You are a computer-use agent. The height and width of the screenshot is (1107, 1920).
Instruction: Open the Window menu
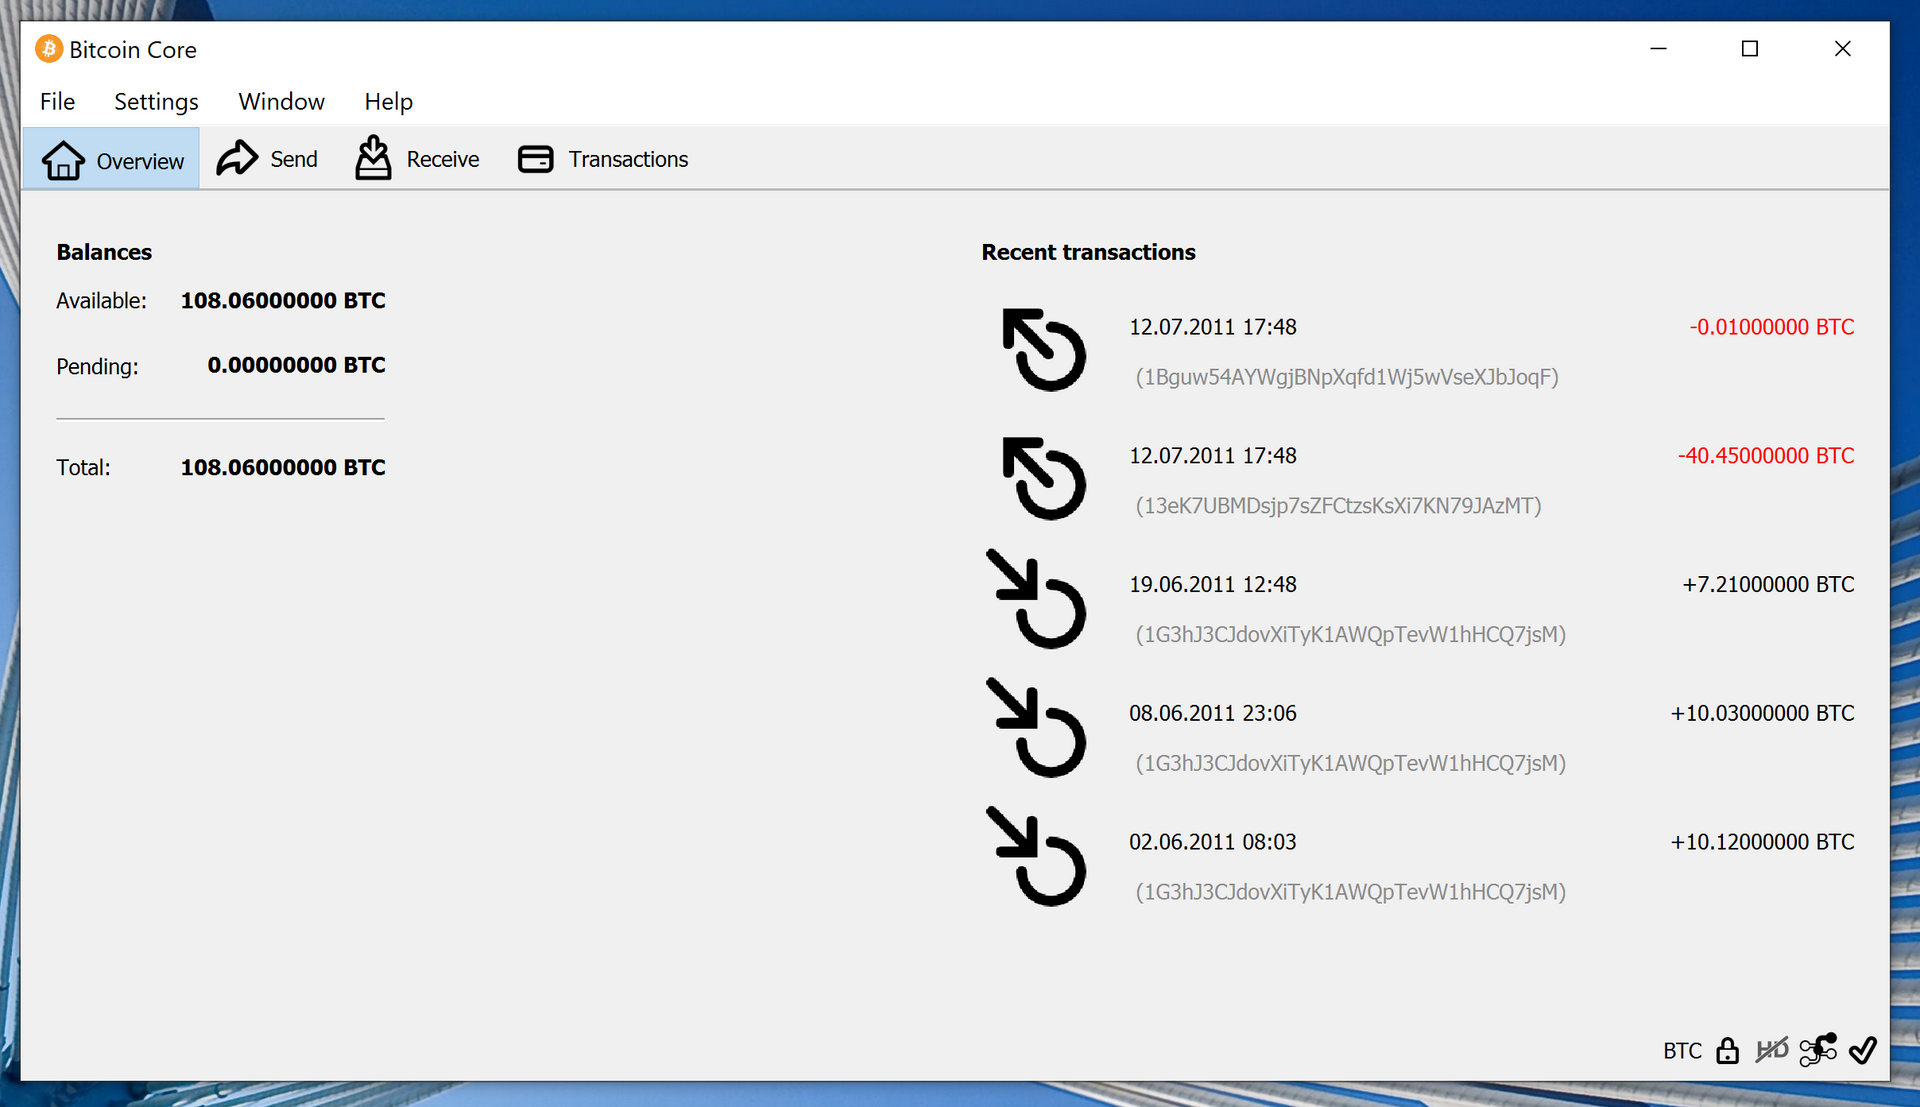(281, 102)
